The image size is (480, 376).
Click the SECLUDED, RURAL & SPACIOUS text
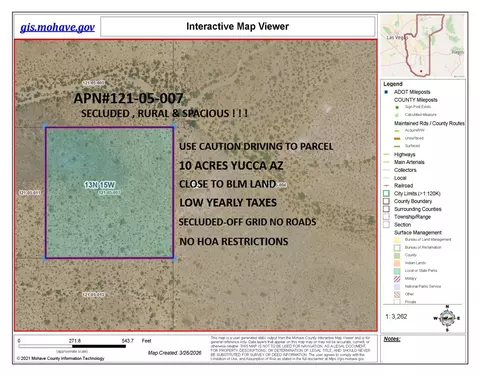point(165,114)
